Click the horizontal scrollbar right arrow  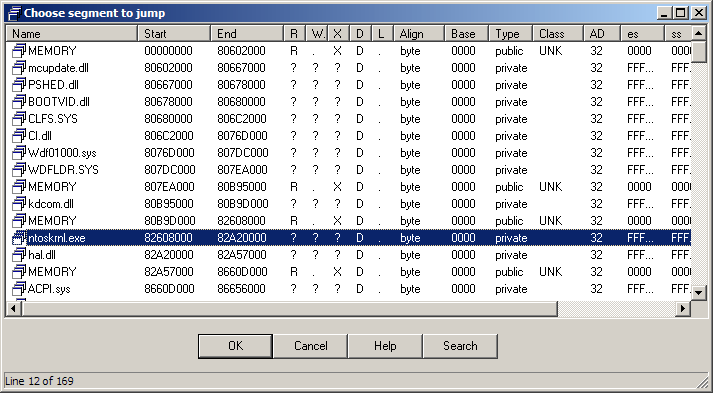click(x=683, y=308)
